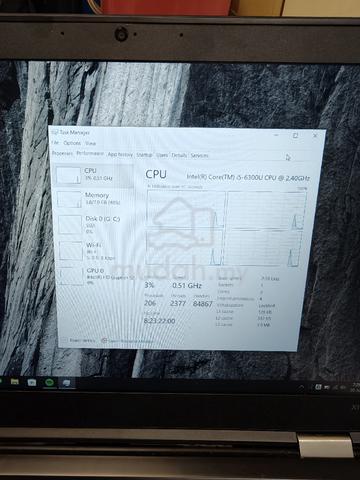Switch to the Startup tab

pyautogui.click(x=144, y=155)
